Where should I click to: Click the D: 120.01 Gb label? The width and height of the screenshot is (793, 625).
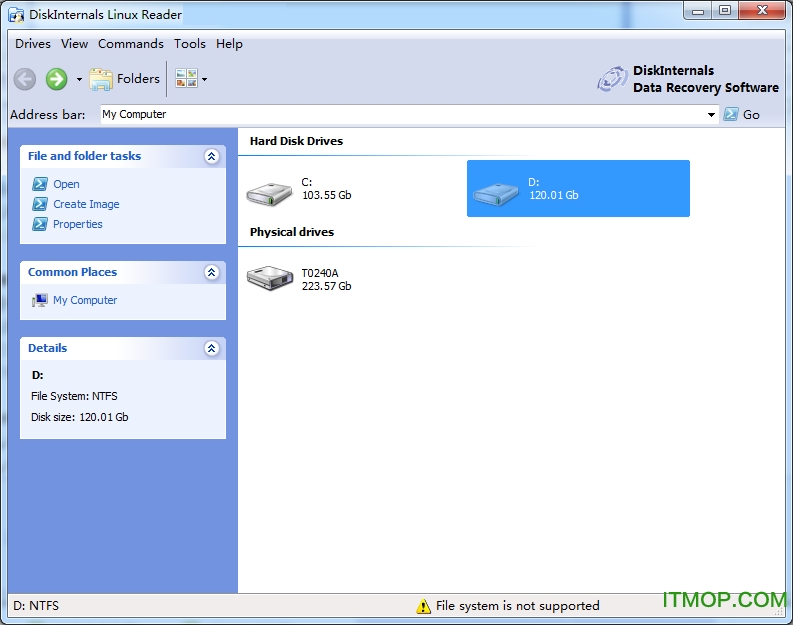(x=553, y=189)
